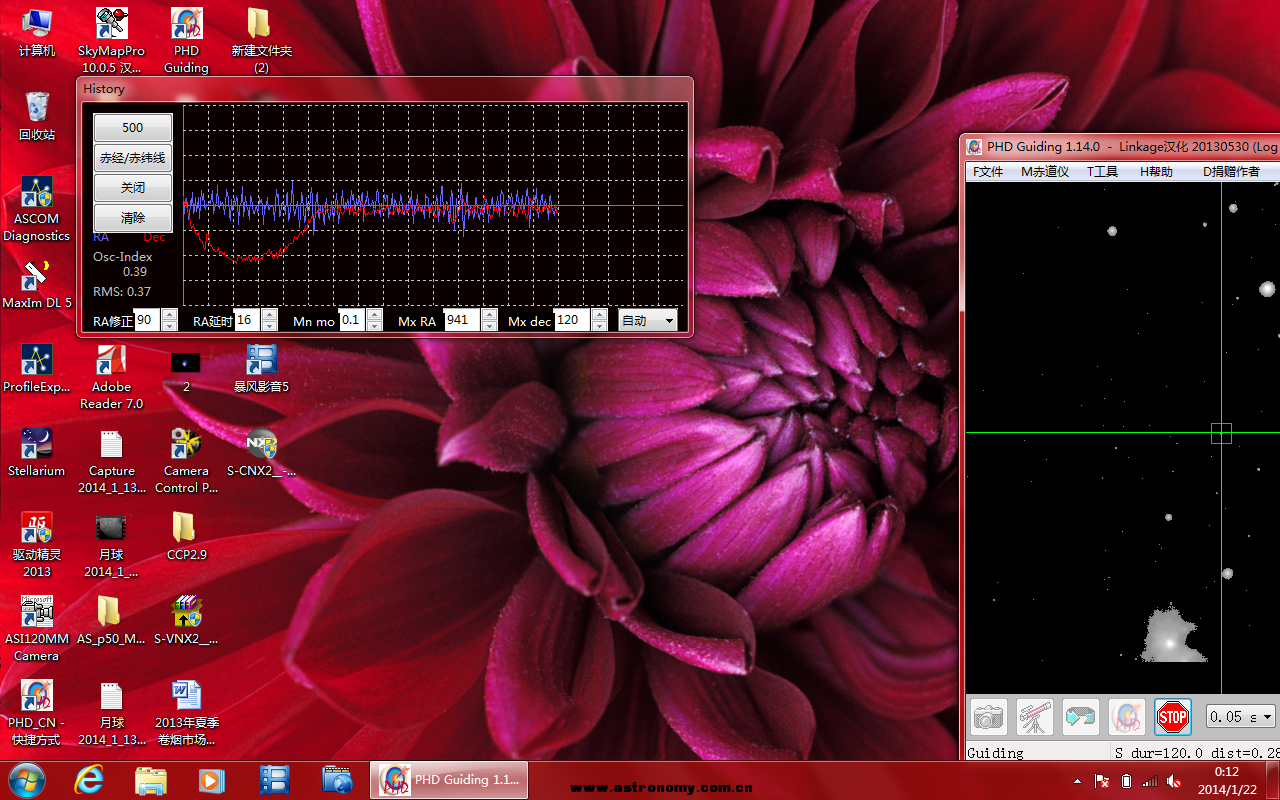Decrease Mx RA with the down spinner
The image size is (1280, 800).
489,326
